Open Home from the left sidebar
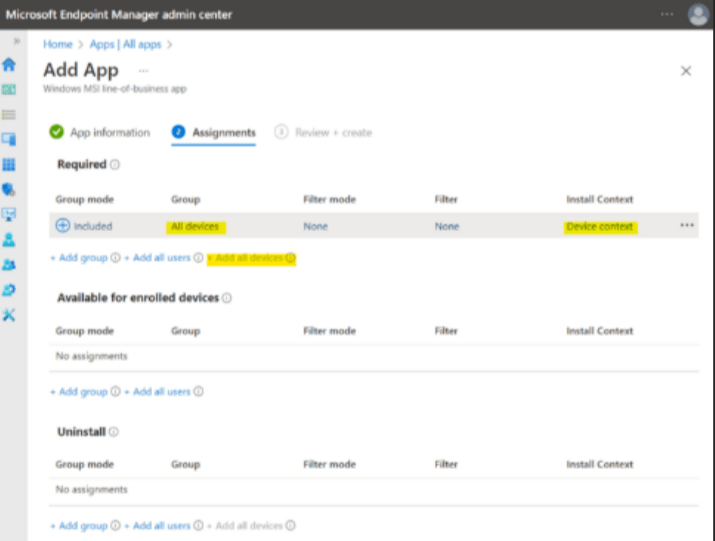715x541 pixels. pos(10,65)
